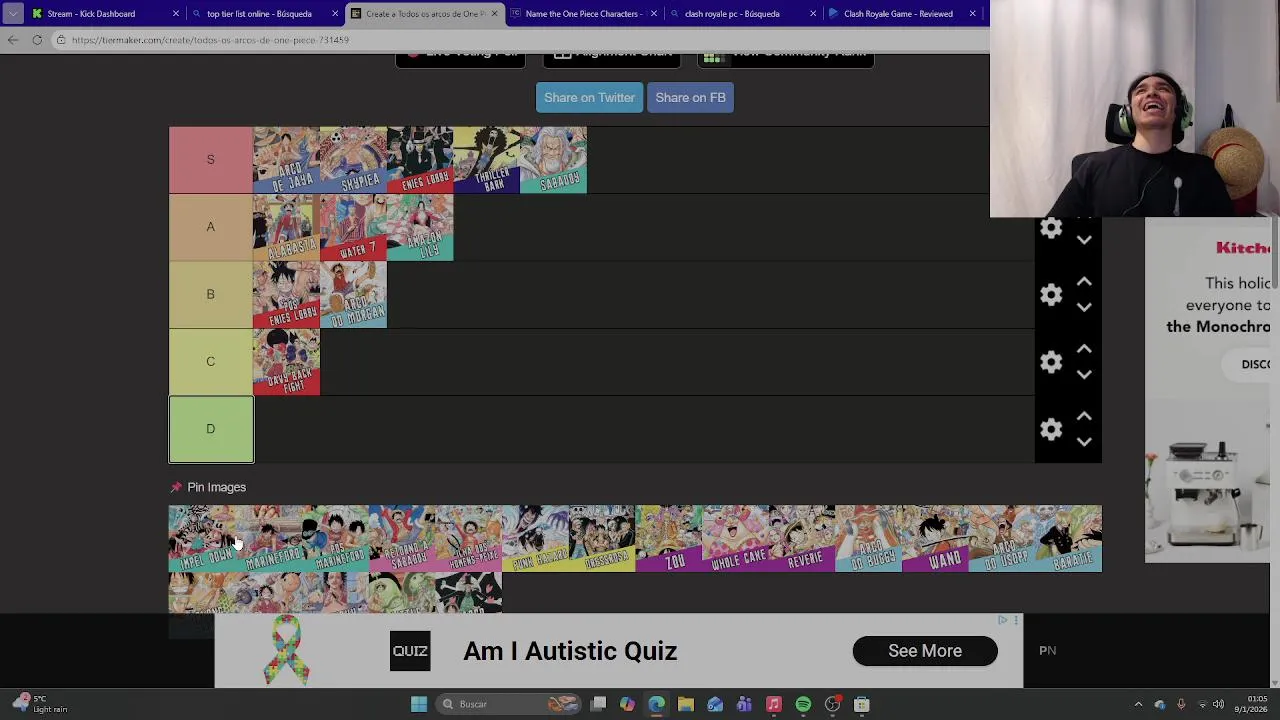Show hidden system tray icons

pos(1138,704)
